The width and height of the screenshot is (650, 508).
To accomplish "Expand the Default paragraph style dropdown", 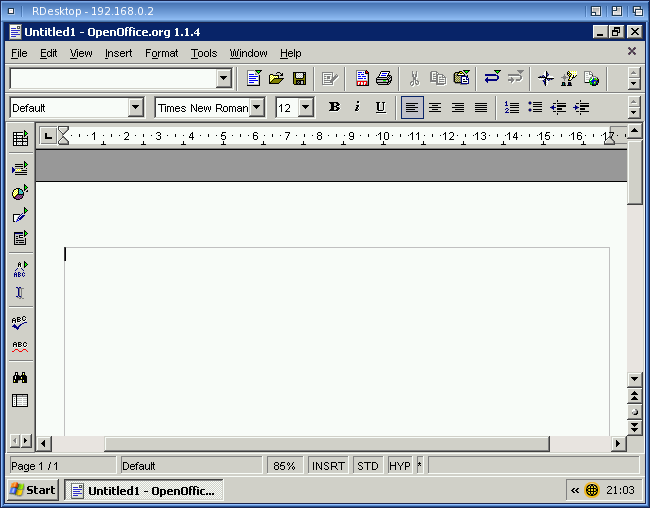I will click(135, 107).
